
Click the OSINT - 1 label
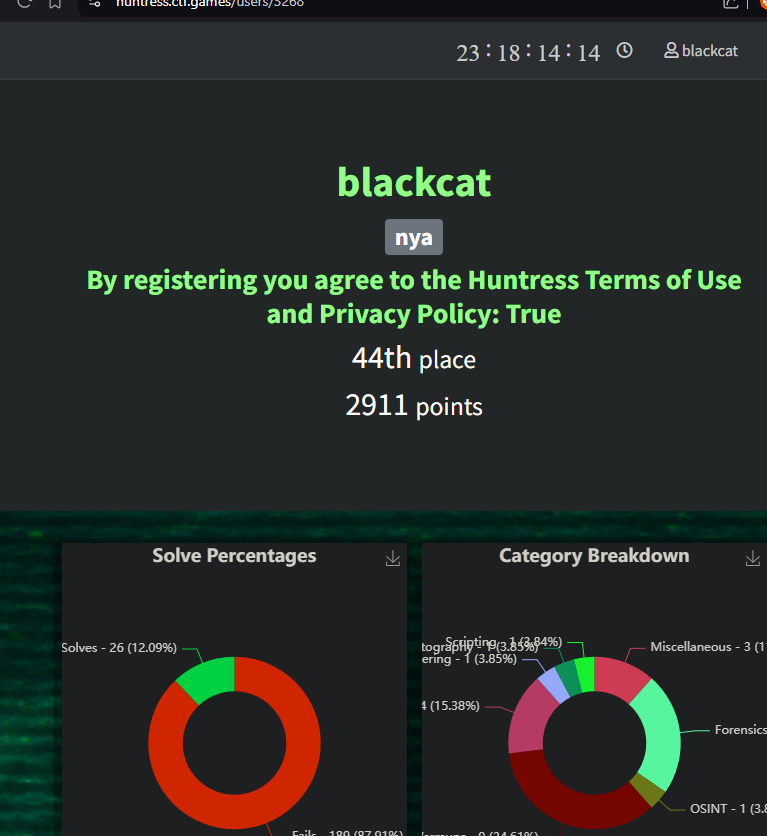click(x=728, y=809)
